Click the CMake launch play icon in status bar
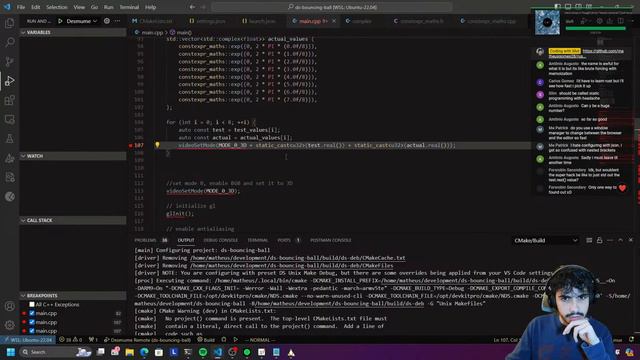Image resolution: width=640 pixels, height=360 pixels. (236, 340)
